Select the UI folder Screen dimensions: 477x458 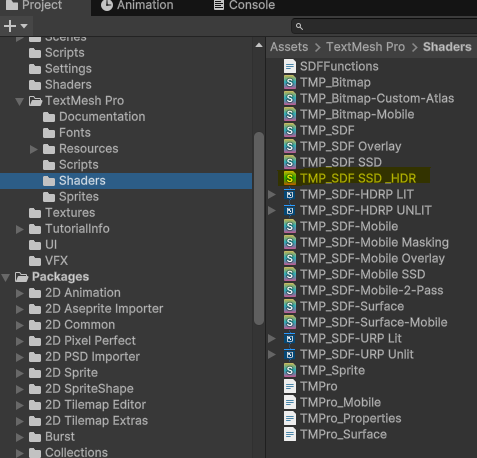point(43,245)
